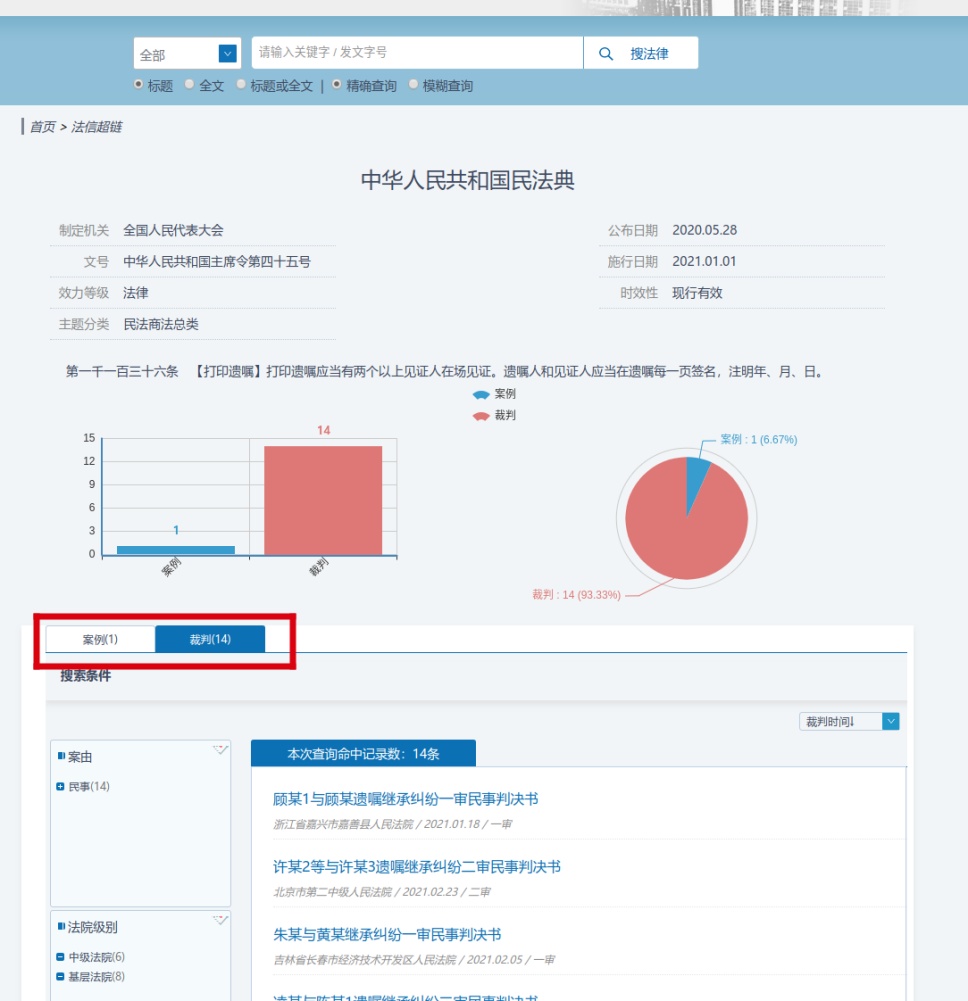Click the icon beside 中级法院(6)
This screenshot has width=968, height=1001.
pyautogui.click(x=61, y=957)
